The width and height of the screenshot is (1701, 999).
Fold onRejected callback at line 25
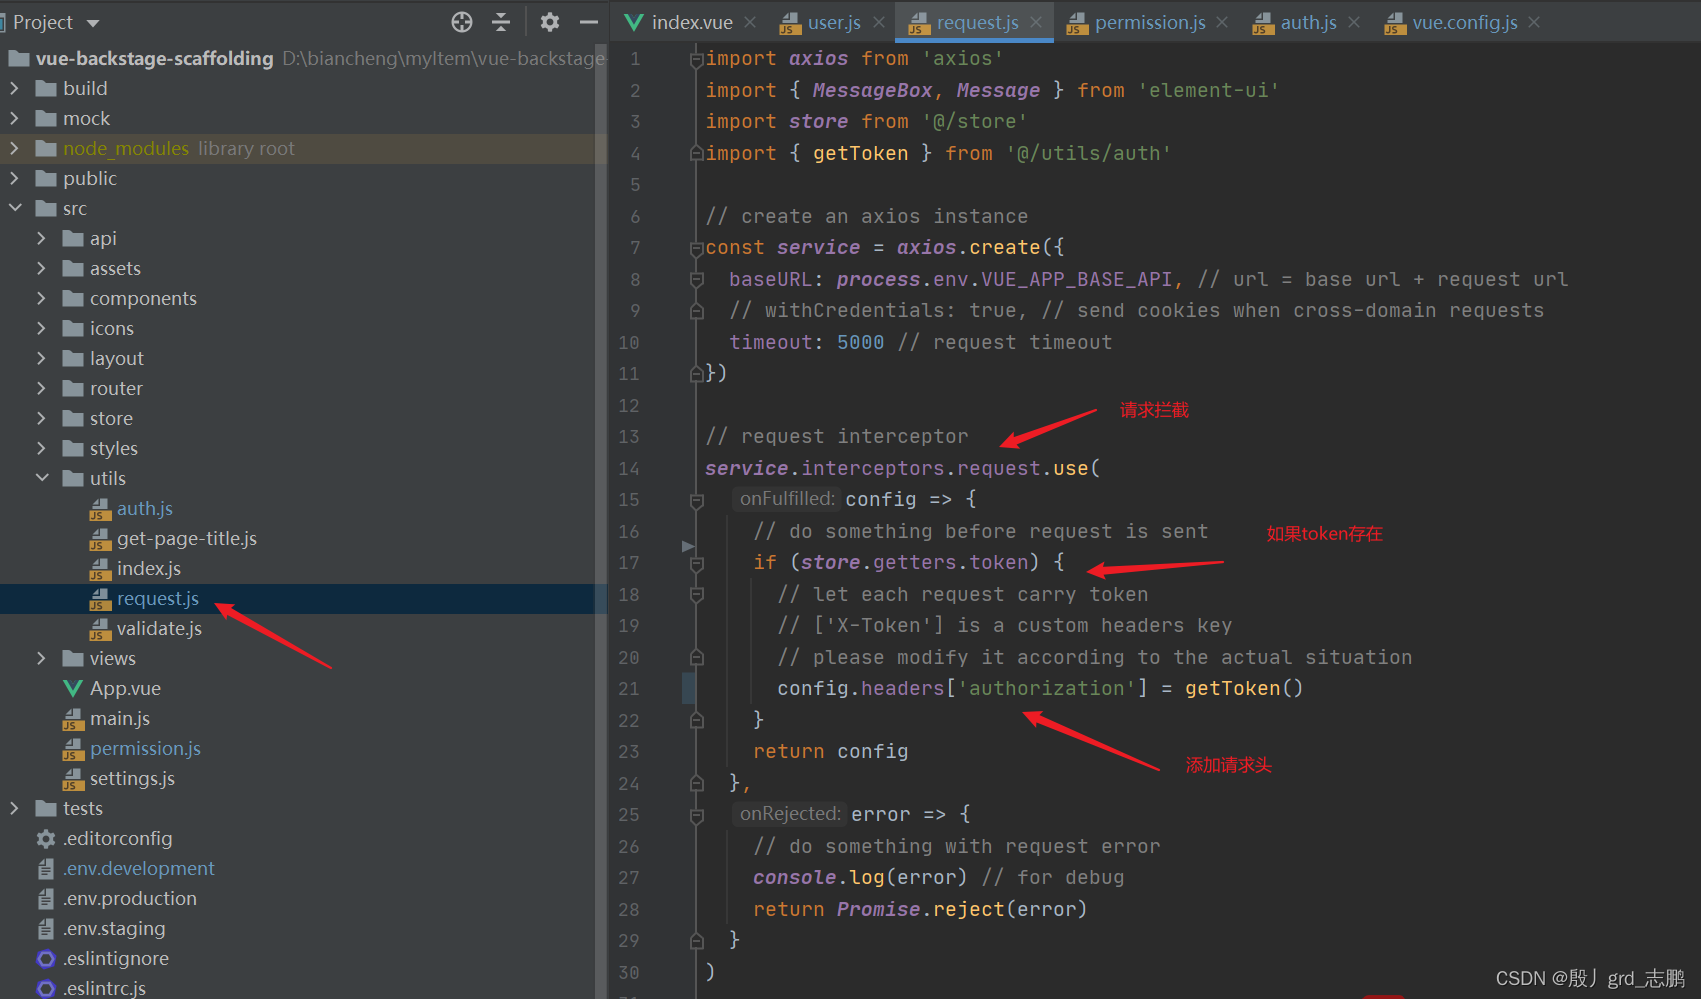696,815
